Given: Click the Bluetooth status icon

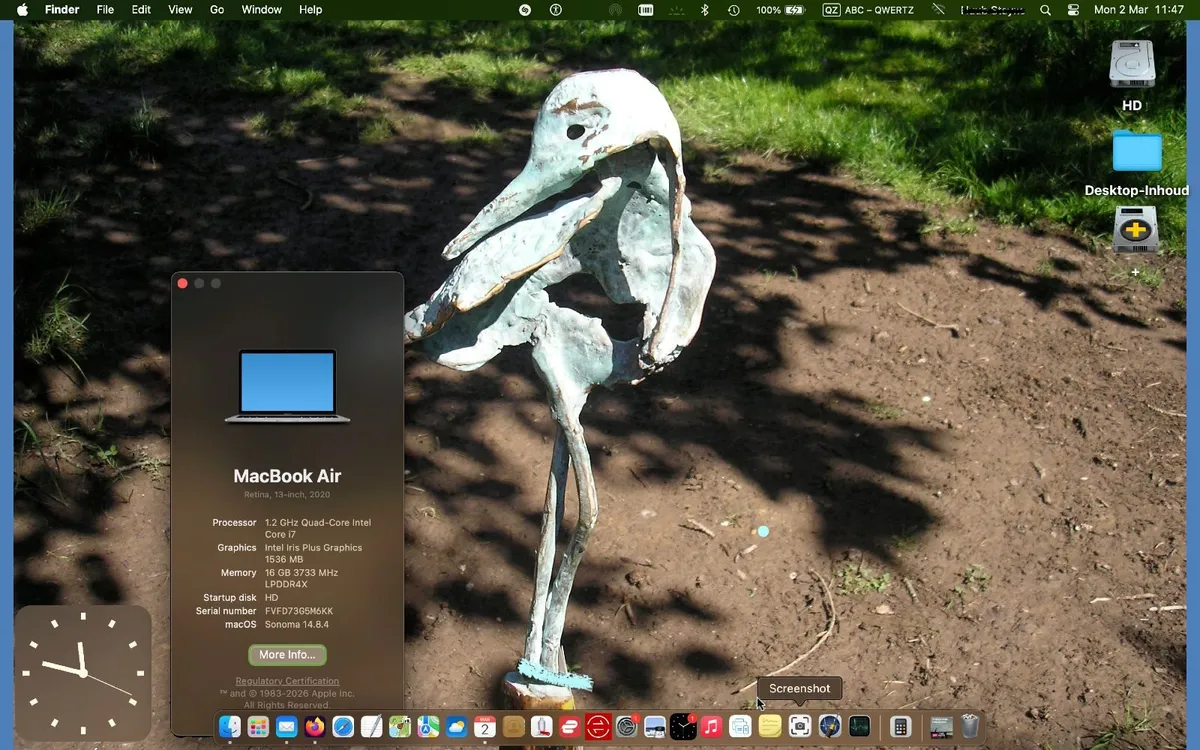Looking at the screenshot, I should (x=703, y=10).
